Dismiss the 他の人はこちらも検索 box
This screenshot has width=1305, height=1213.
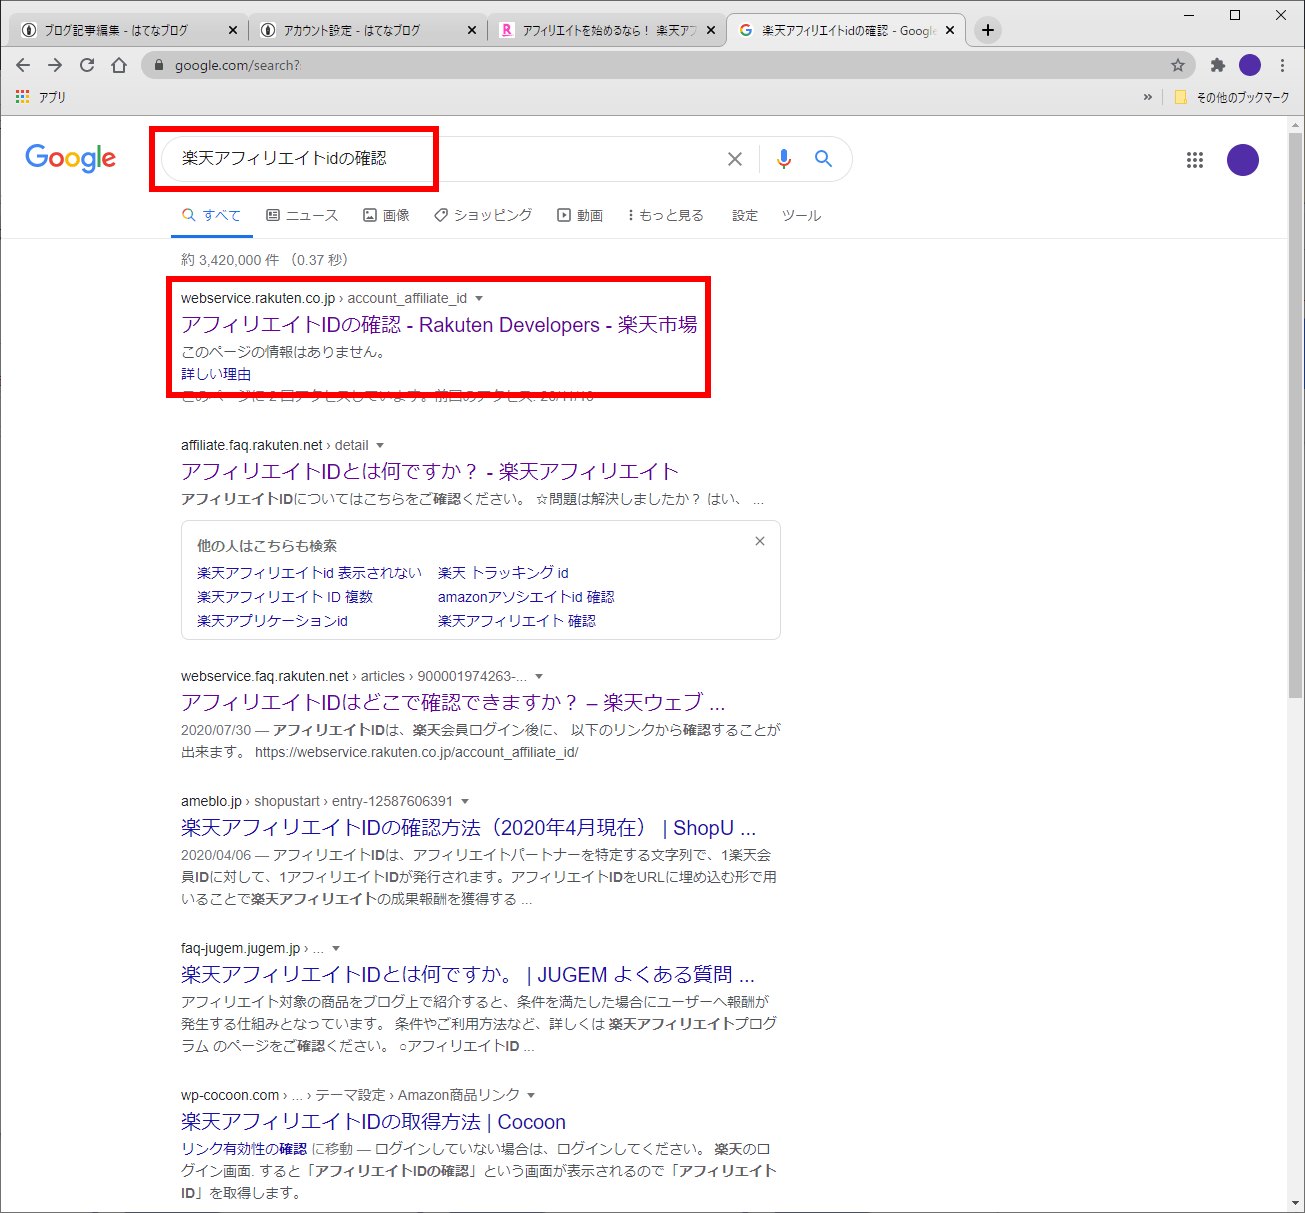760,541
